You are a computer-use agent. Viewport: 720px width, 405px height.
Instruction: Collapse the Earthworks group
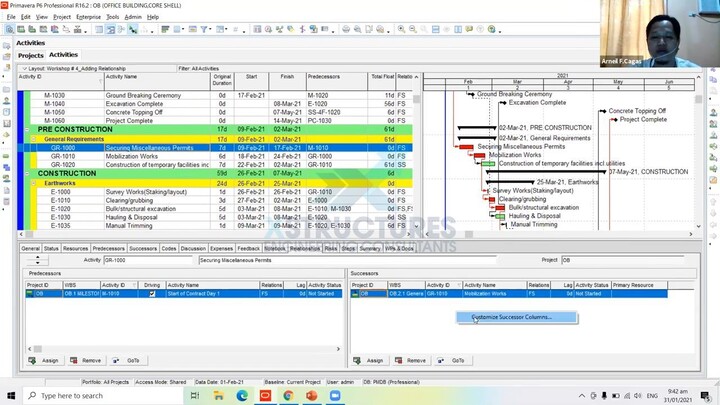pyautogui.click(x=34, y=183)
